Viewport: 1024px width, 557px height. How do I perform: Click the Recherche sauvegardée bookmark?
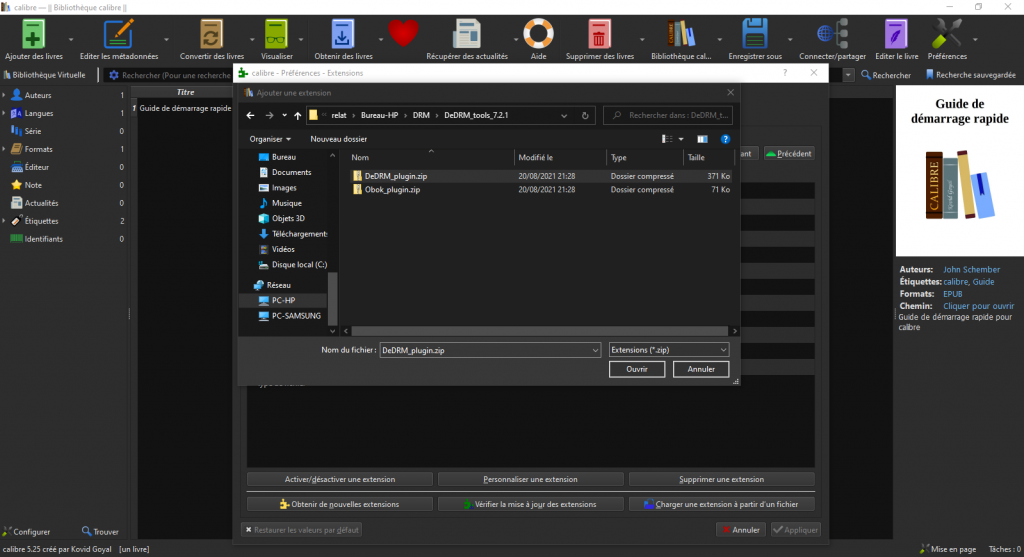point(970,75)
